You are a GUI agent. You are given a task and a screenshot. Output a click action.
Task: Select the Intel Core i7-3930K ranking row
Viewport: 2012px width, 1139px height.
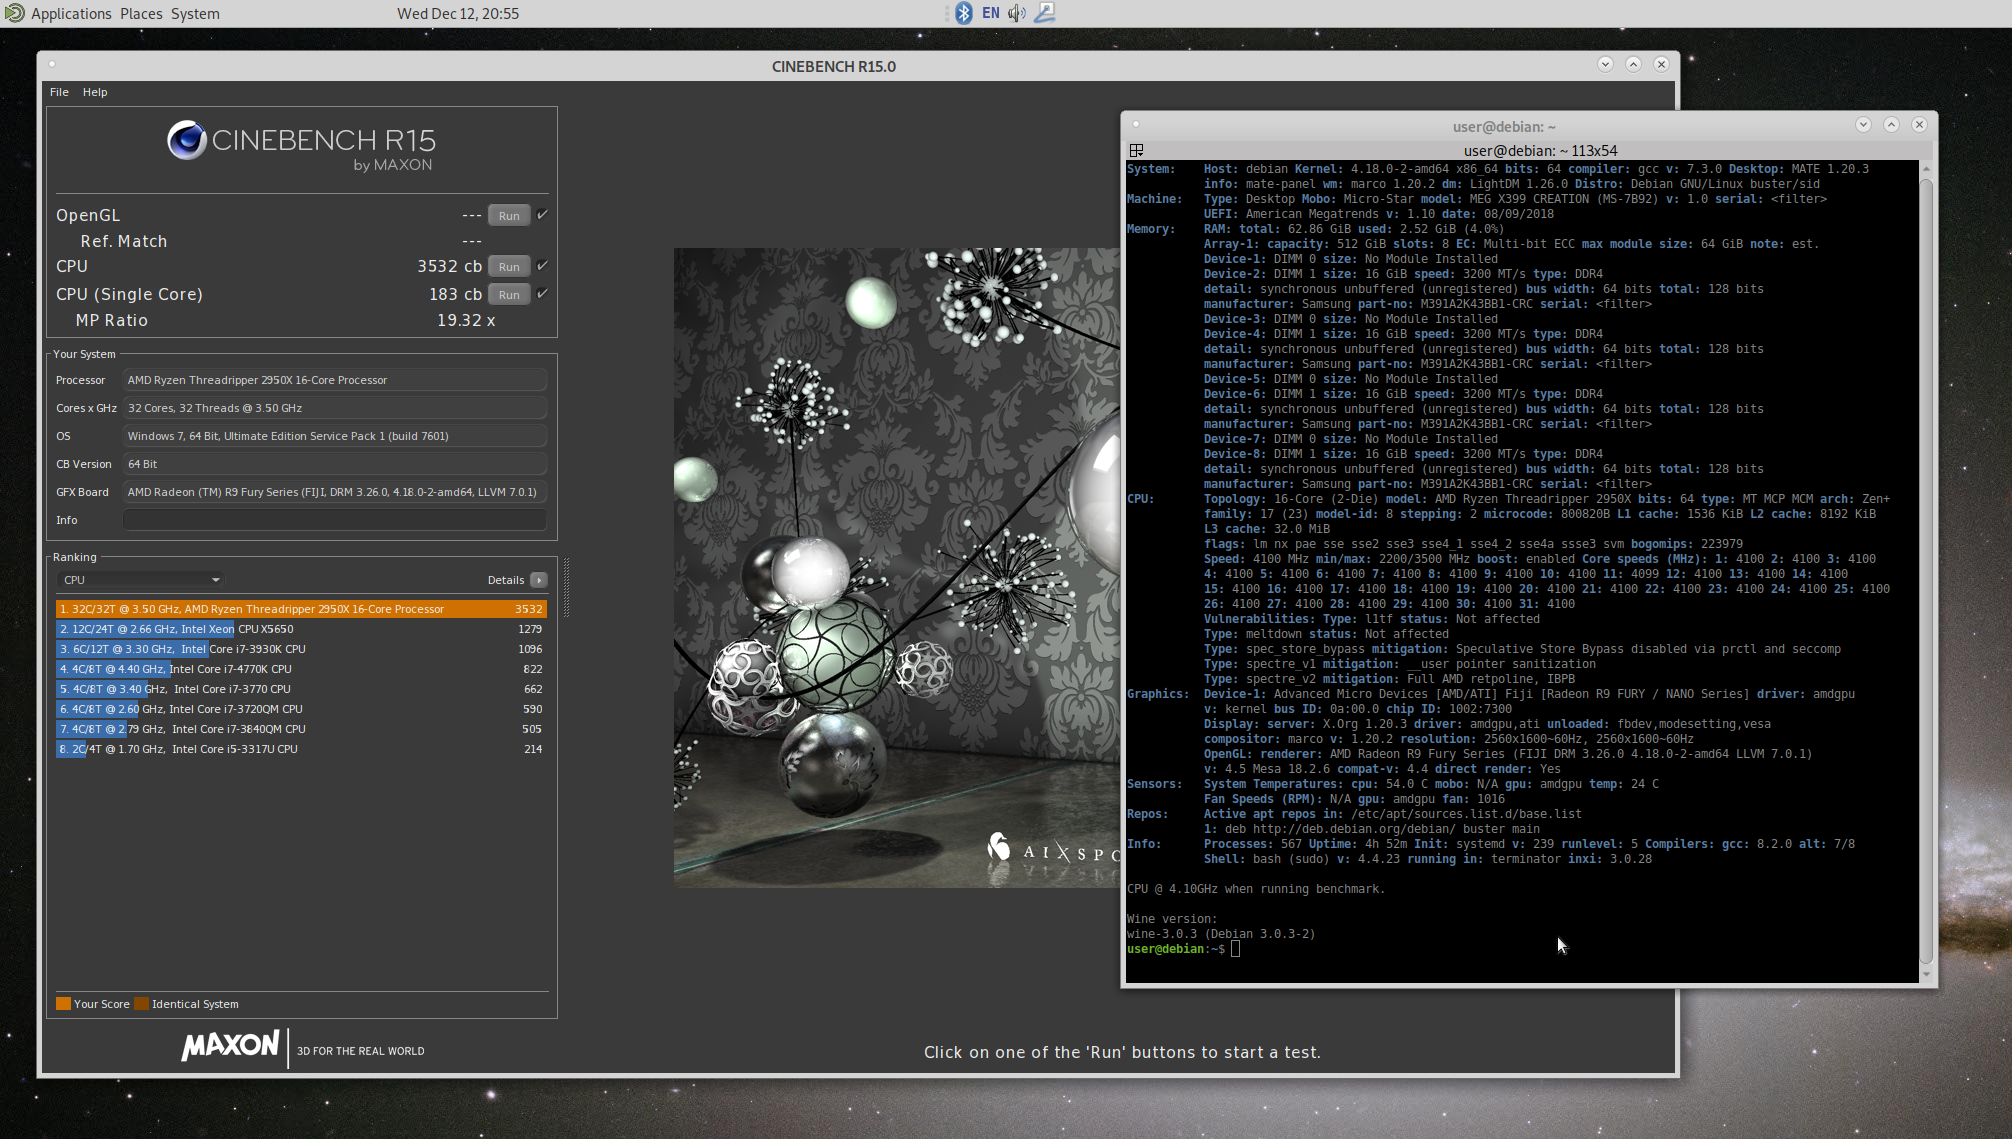[301, 649]
